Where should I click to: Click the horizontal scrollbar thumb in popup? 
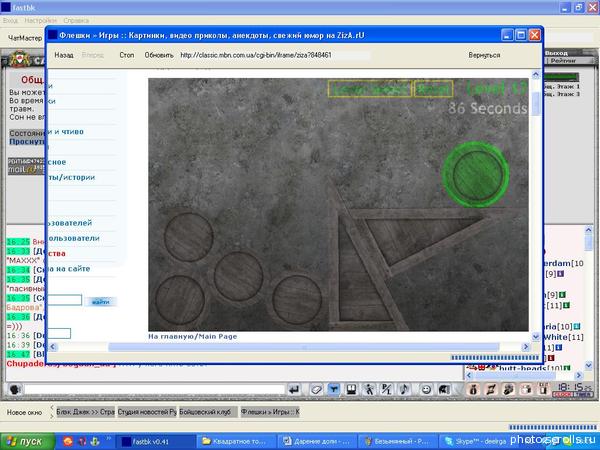303,347
